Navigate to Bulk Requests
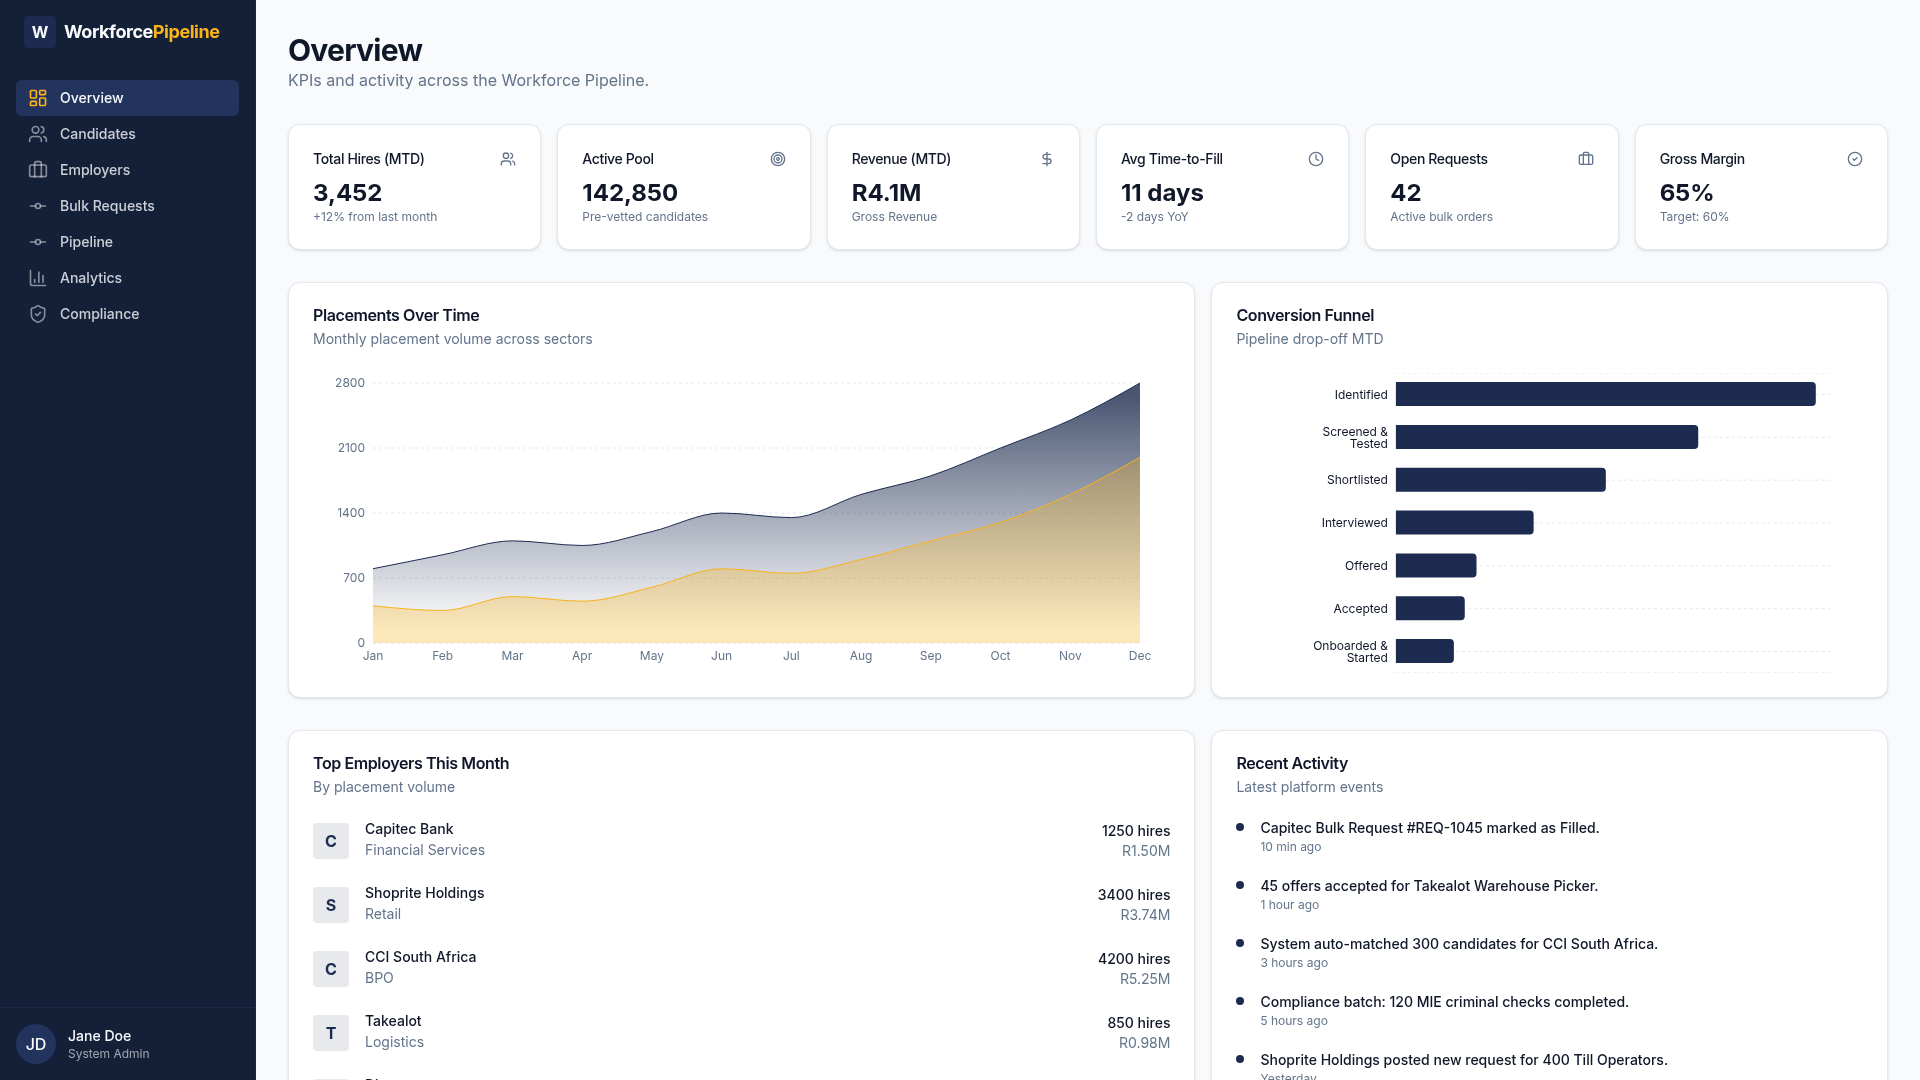The height and width of the screenshot is (1080, 1920). tap(127, 206)
